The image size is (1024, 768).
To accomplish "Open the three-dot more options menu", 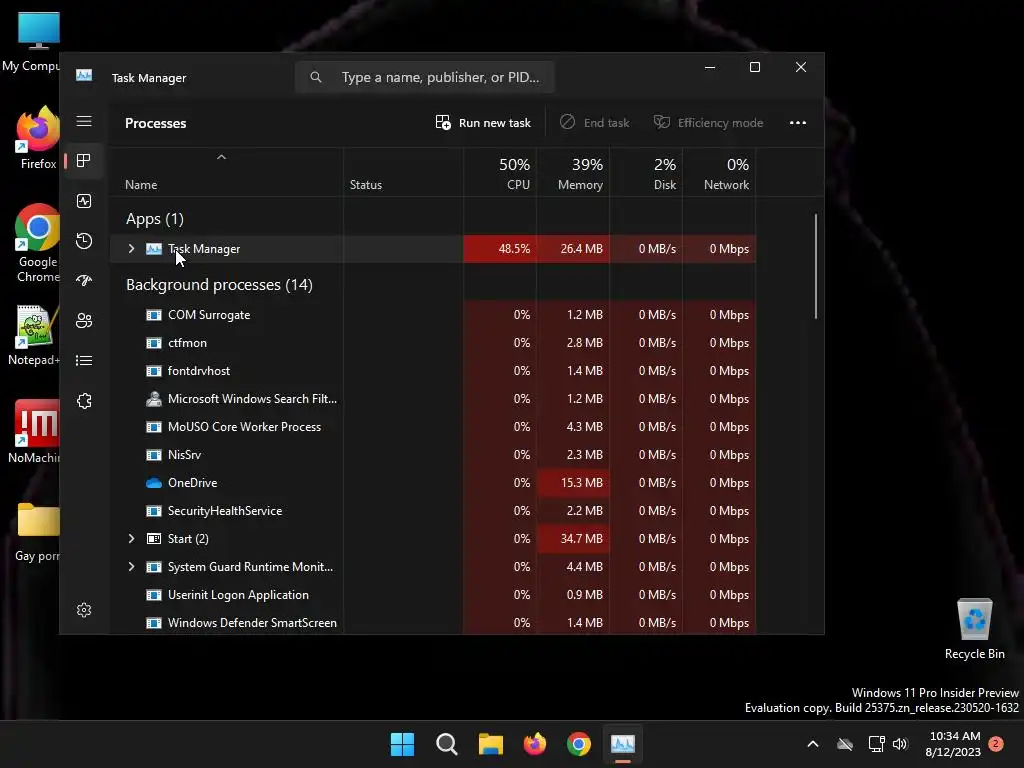I will [x=797, y=123].
